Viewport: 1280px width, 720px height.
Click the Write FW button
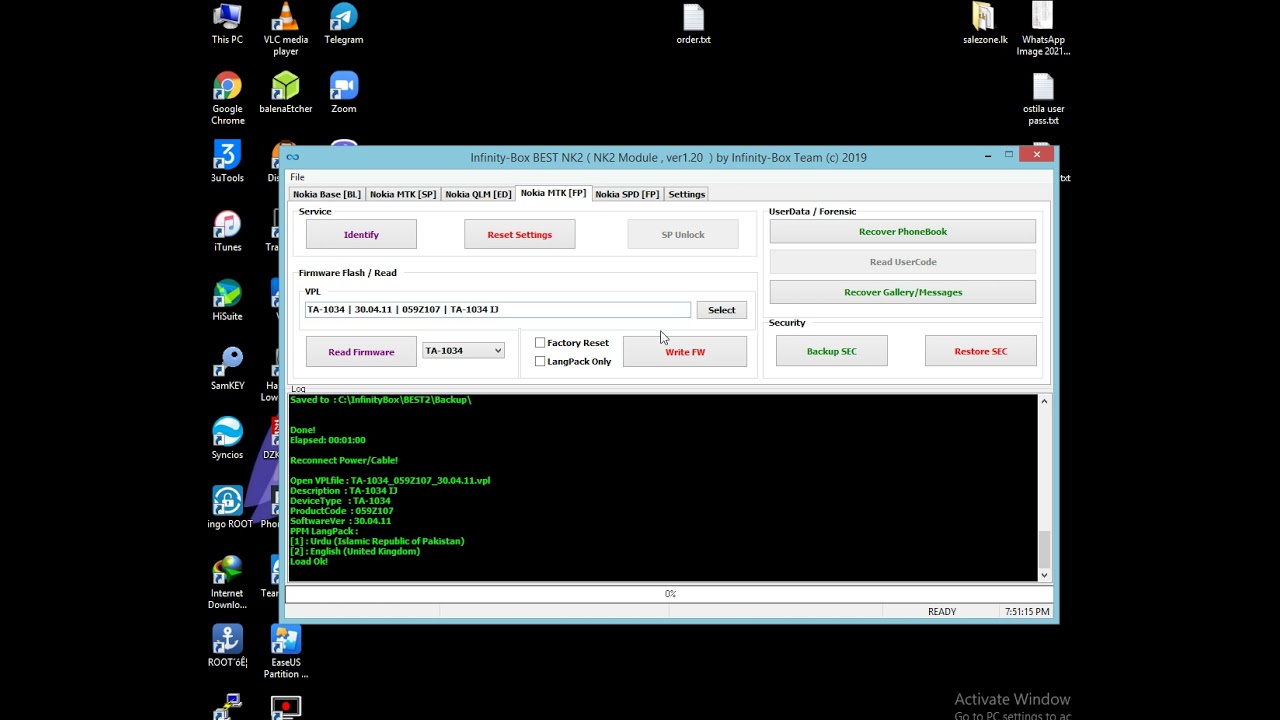pos(685,352)
